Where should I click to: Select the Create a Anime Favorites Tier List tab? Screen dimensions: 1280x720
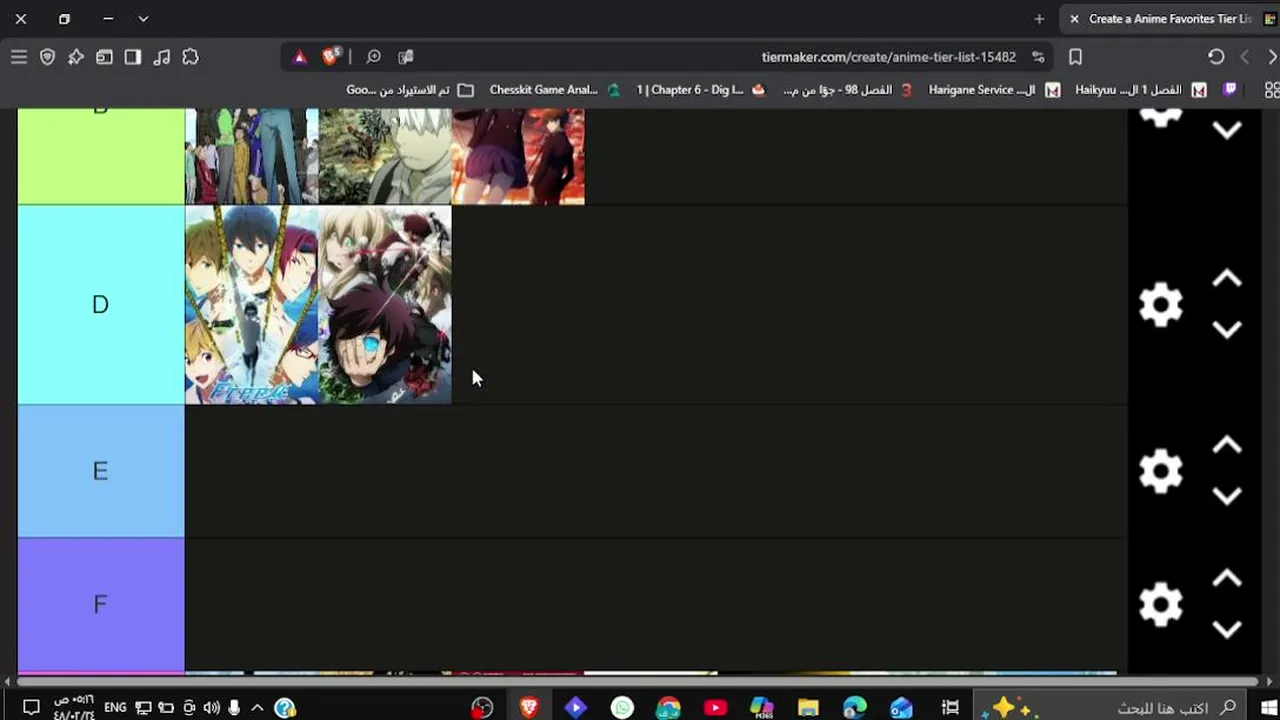coord(1169,19)
